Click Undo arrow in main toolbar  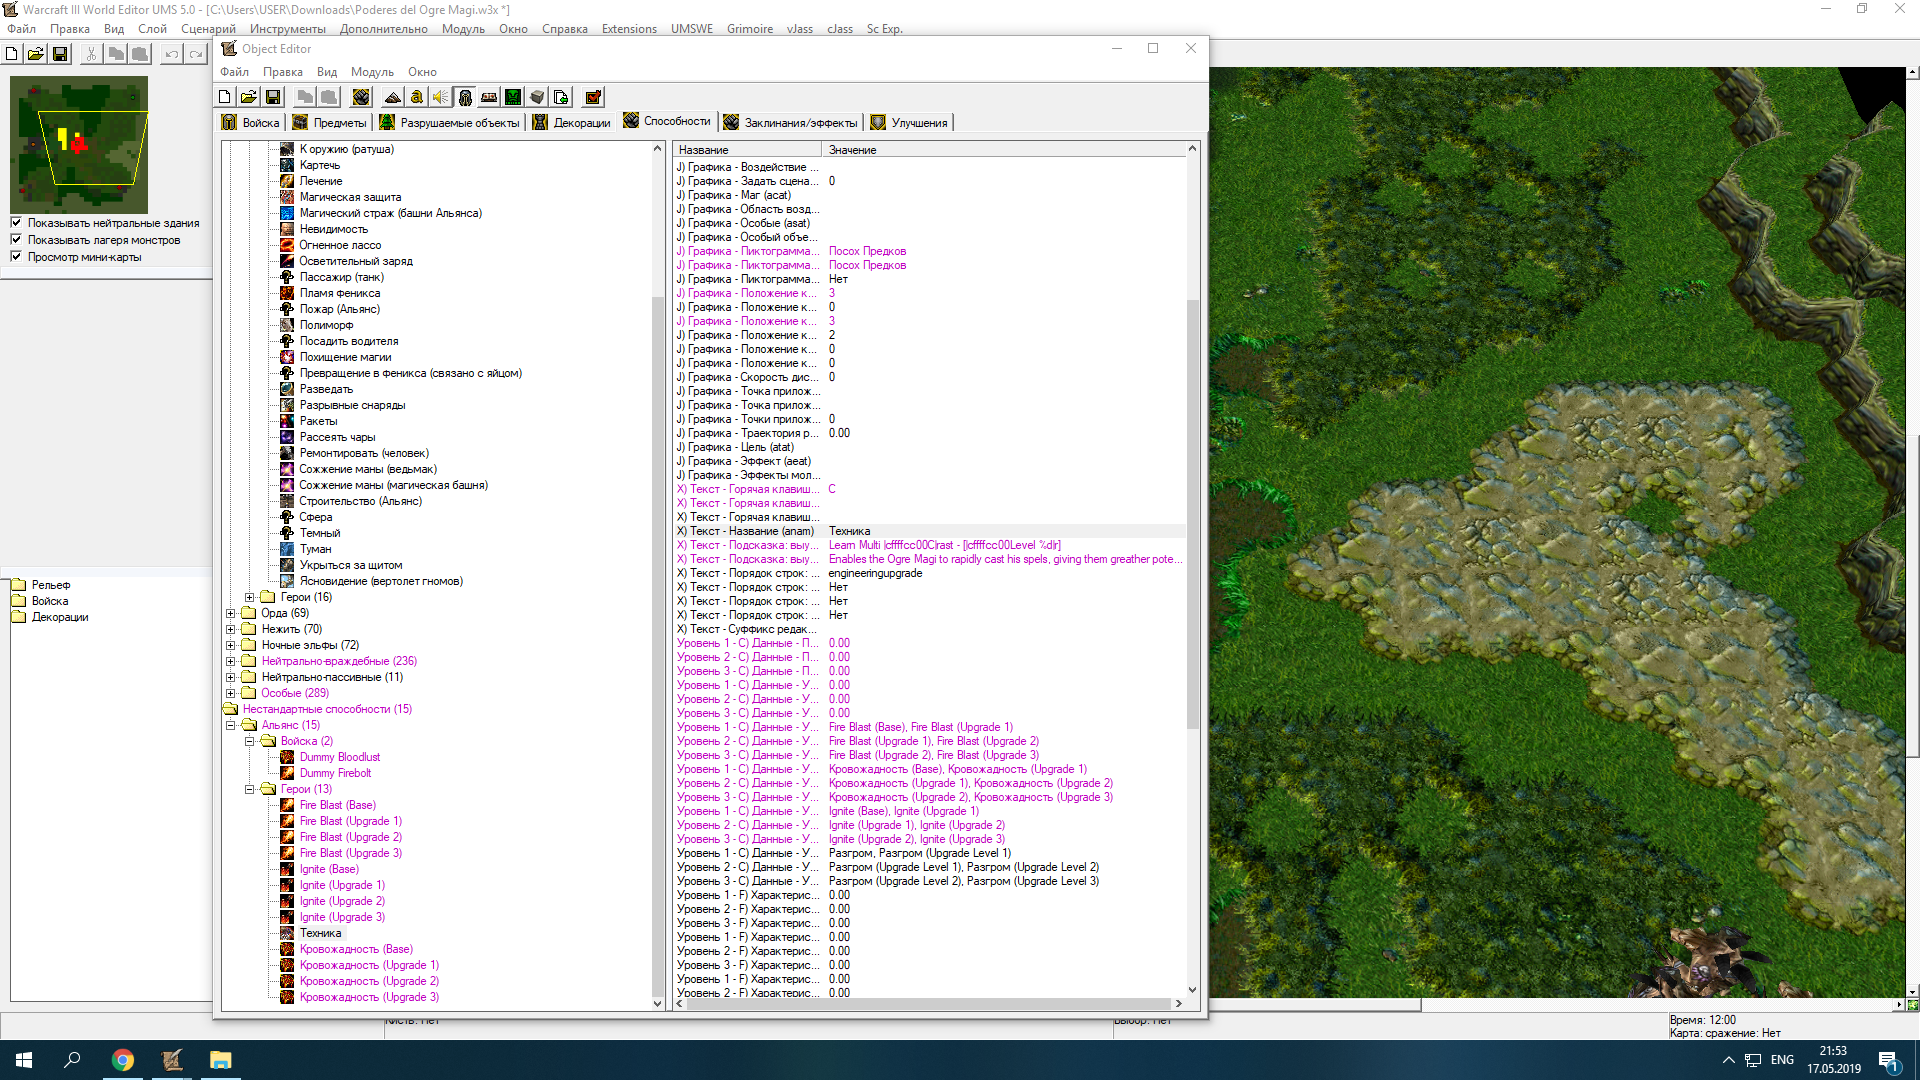(172, 54)
